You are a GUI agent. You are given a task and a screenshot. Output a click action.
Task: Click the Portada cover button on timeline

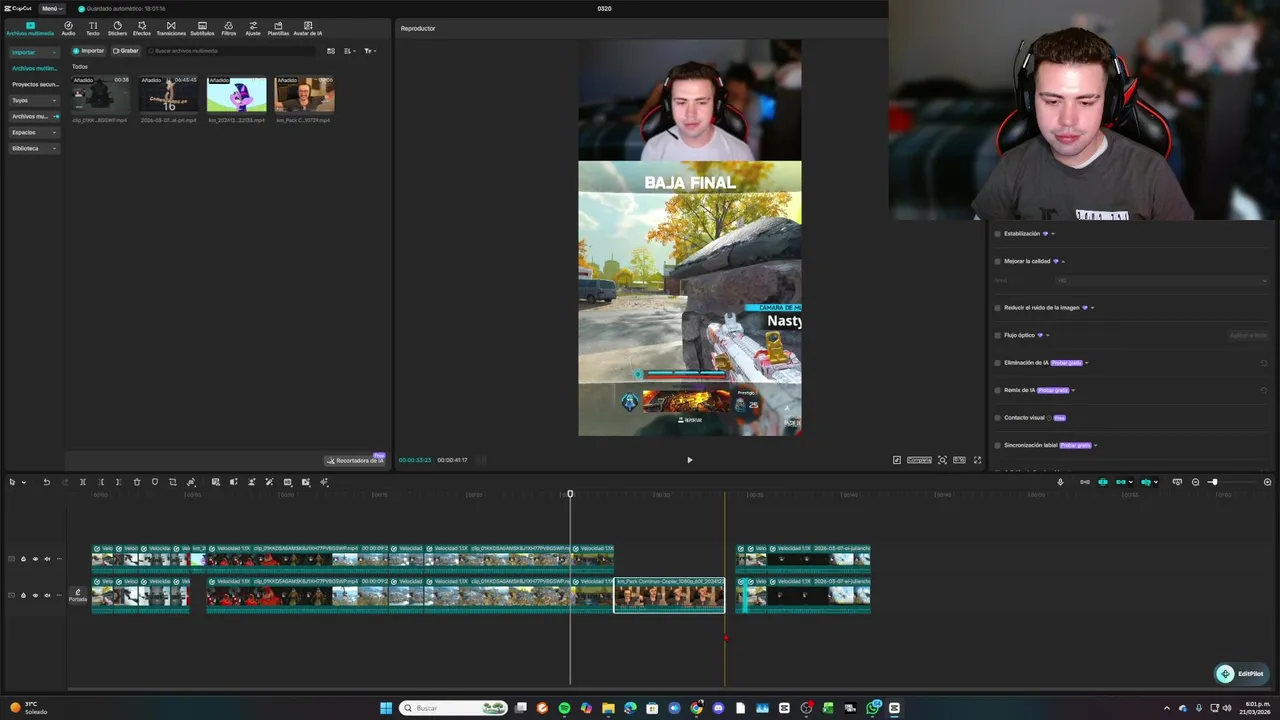(78, 595)
